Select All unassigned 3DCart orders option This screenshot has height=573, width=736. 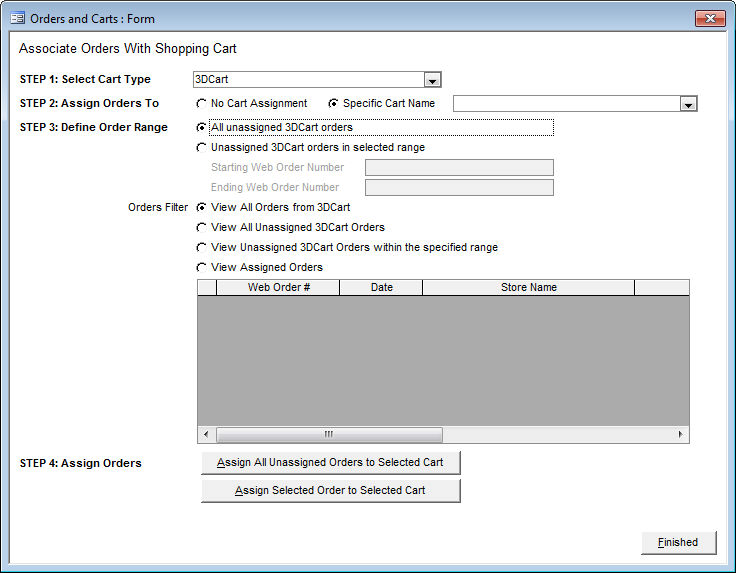click(203, 128)
